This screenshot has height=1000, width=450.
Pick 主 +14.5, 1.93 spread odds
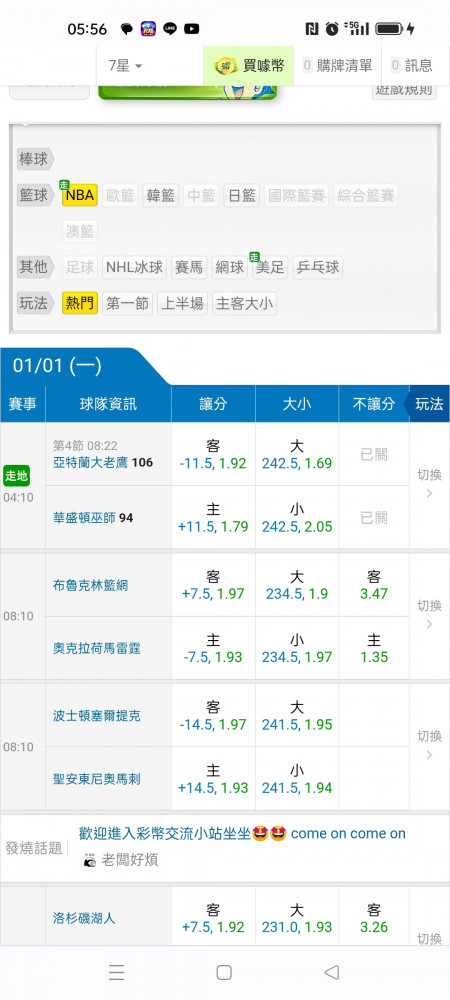[x=213, y=779]
